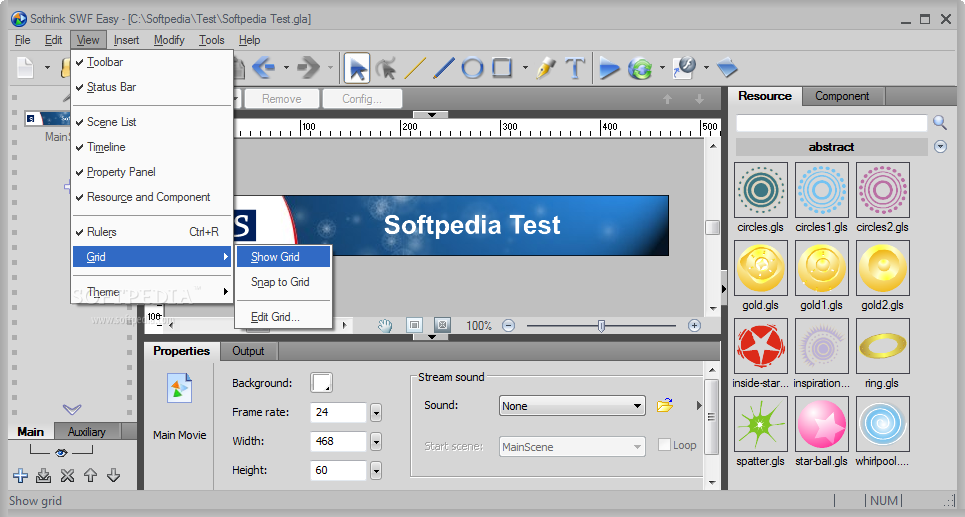965x517 pixels.
Task: Select the hand pan tool below canvas
Action: pyautogui.click(x=385, y=326)
